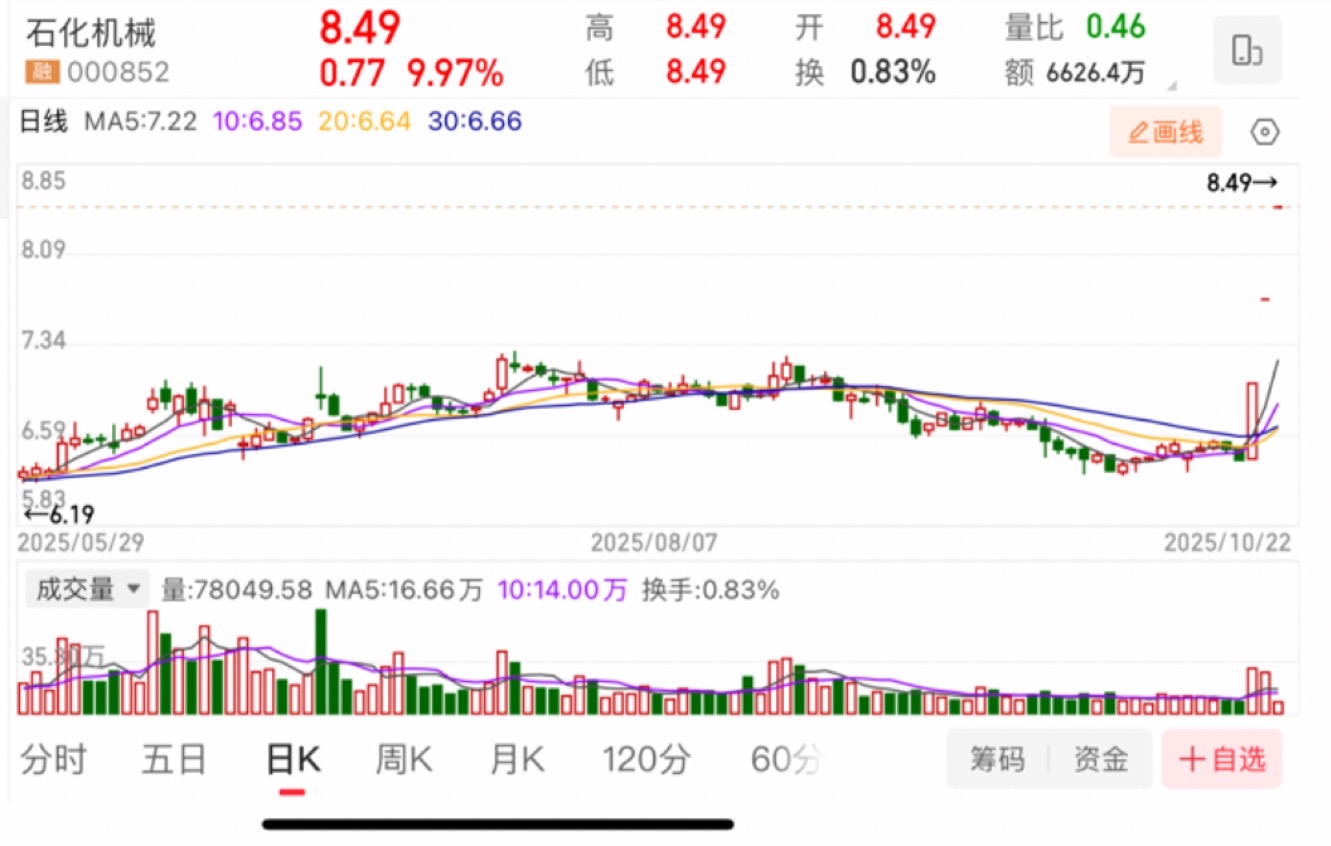Tap the 换 turnover rate 0.83% in header
Viewport: 1331px width, 846px height.
893,72
